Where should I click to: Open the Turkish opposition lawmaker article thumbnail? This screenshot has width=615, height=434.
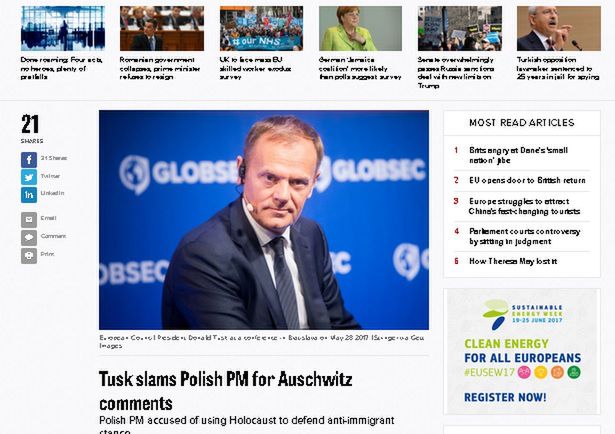pyautogui.click(x=559, y=28)
